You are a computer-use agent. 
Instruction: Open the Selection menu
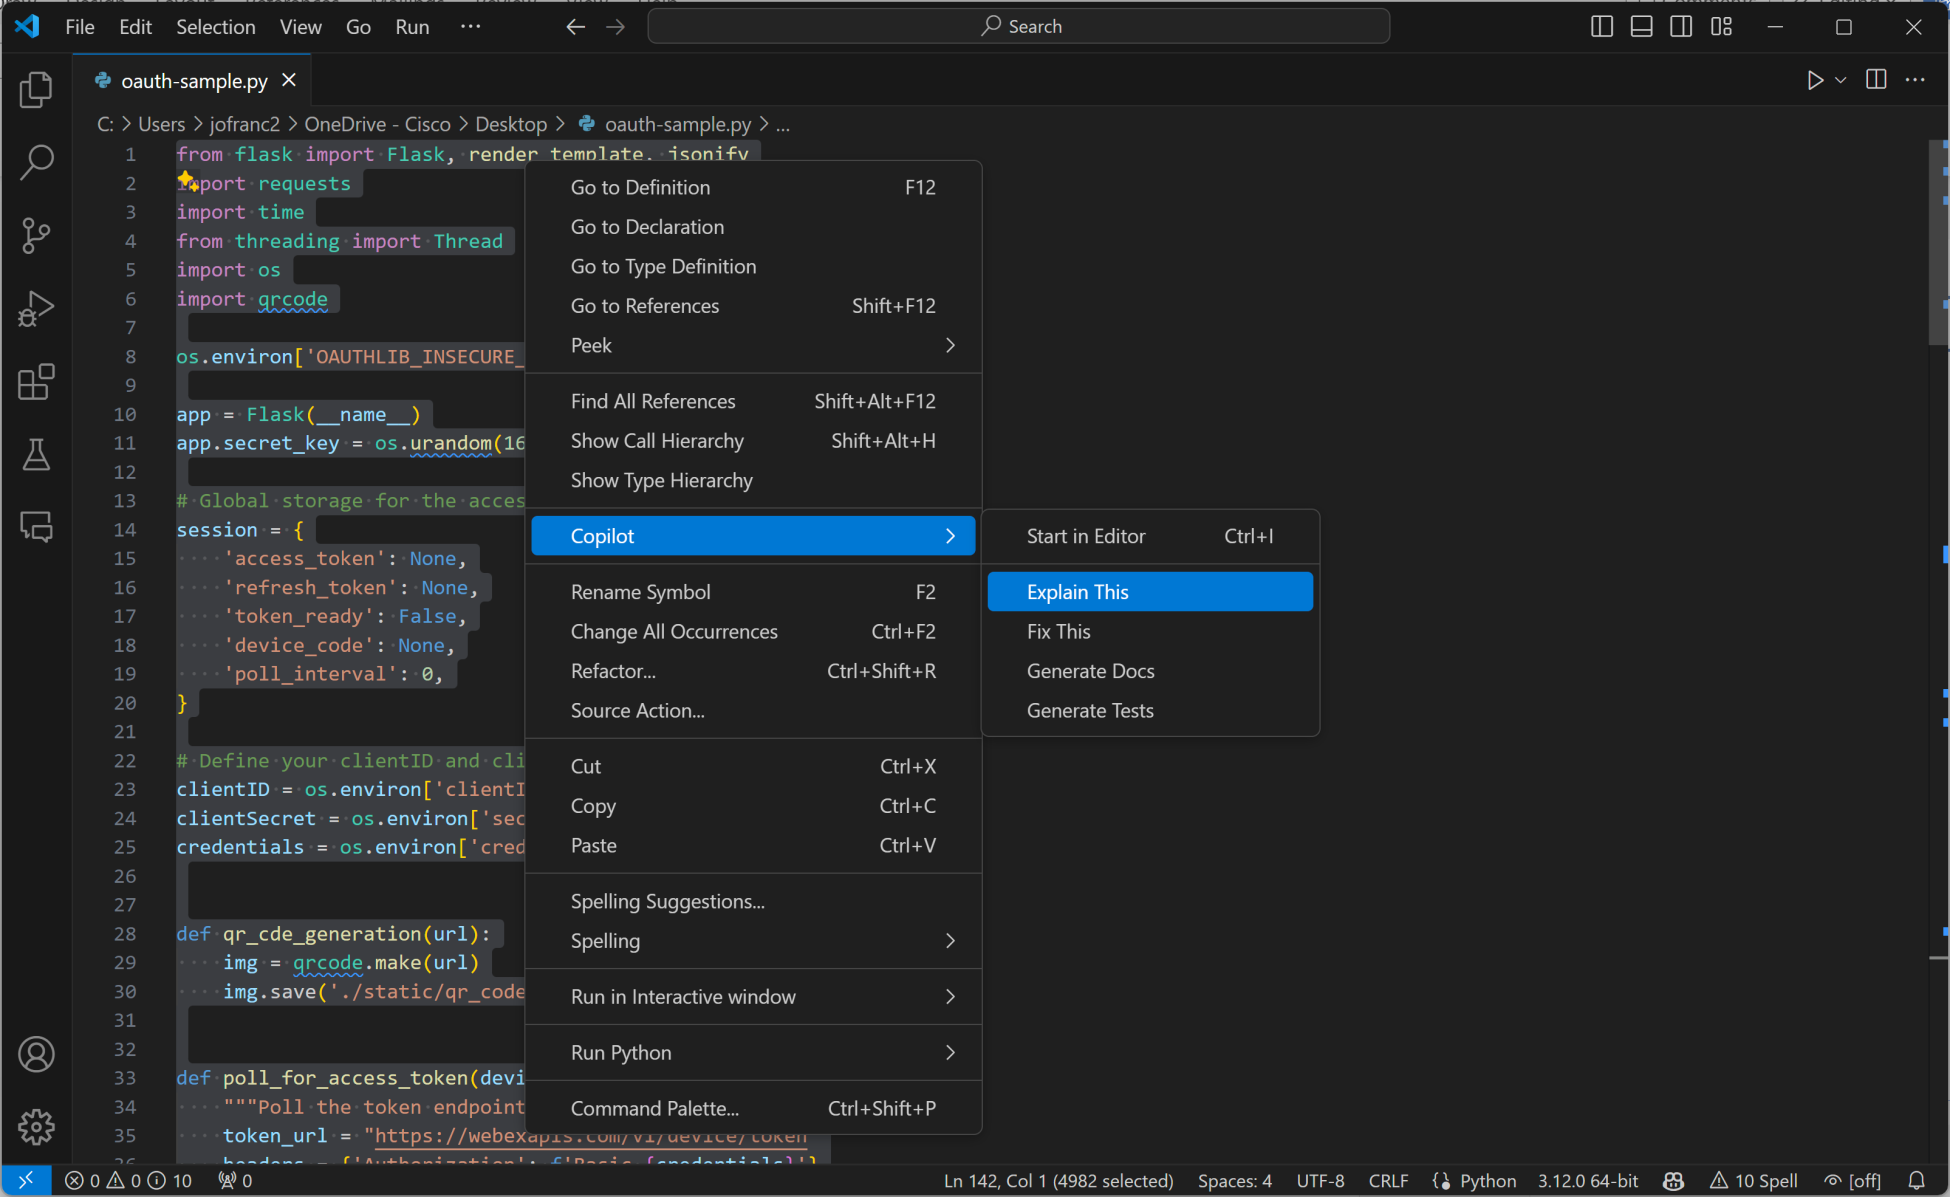[x=216, y=27]
